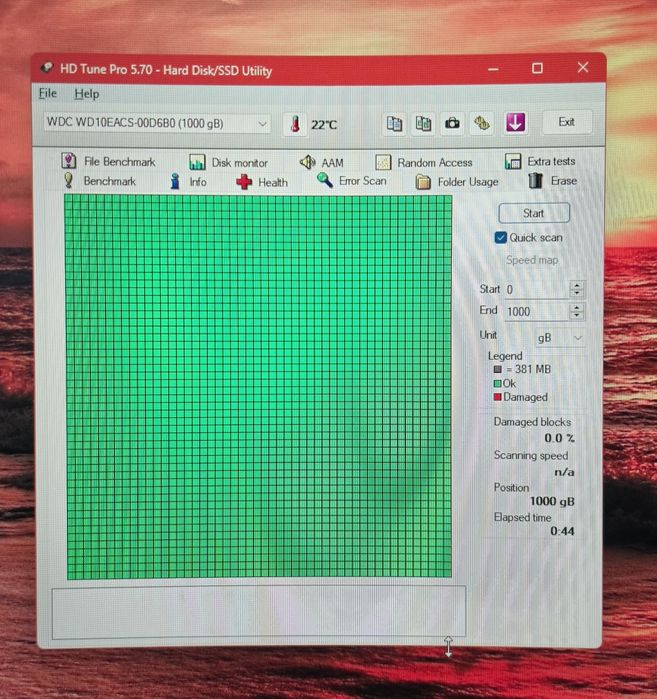Screen dimensions: 657x699
Task: Click the purple download arrow icon
Action: coord(515,122)
